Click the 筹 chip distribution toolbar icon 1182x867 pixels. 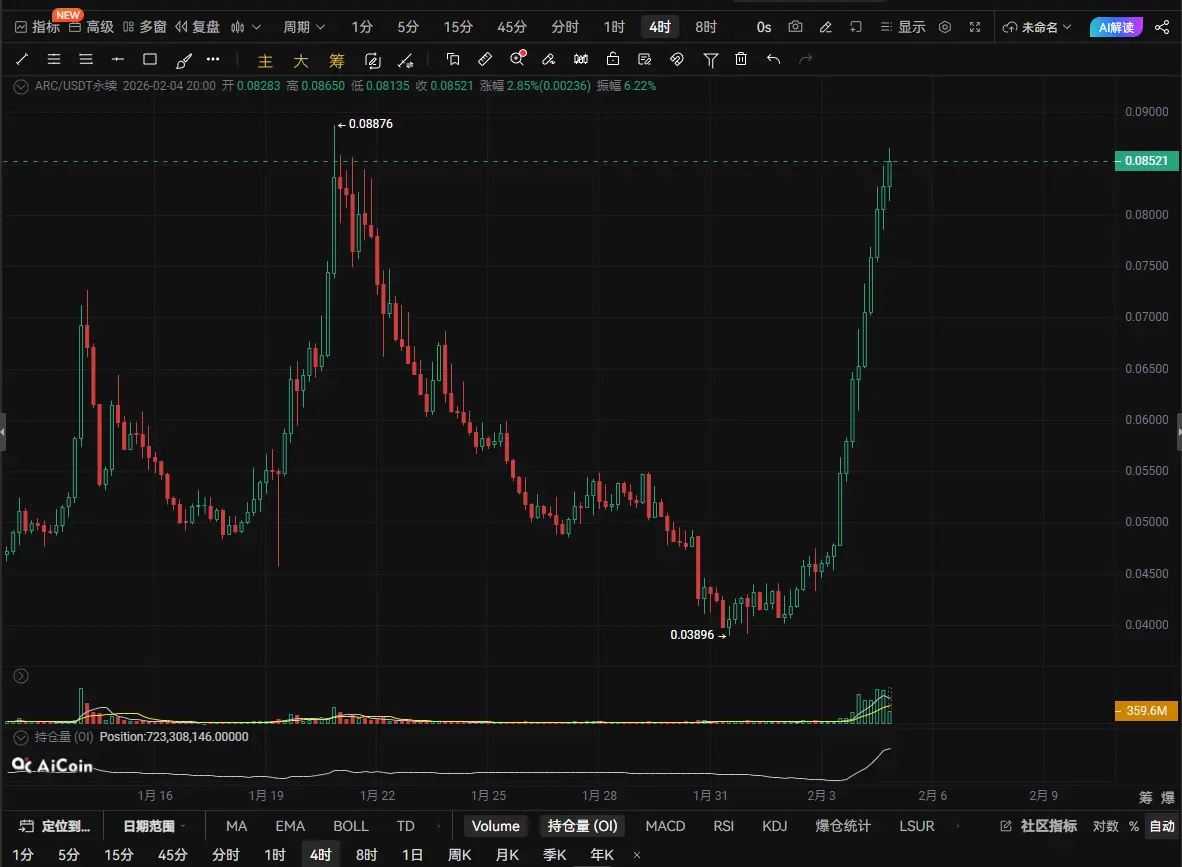pos(336,60)
